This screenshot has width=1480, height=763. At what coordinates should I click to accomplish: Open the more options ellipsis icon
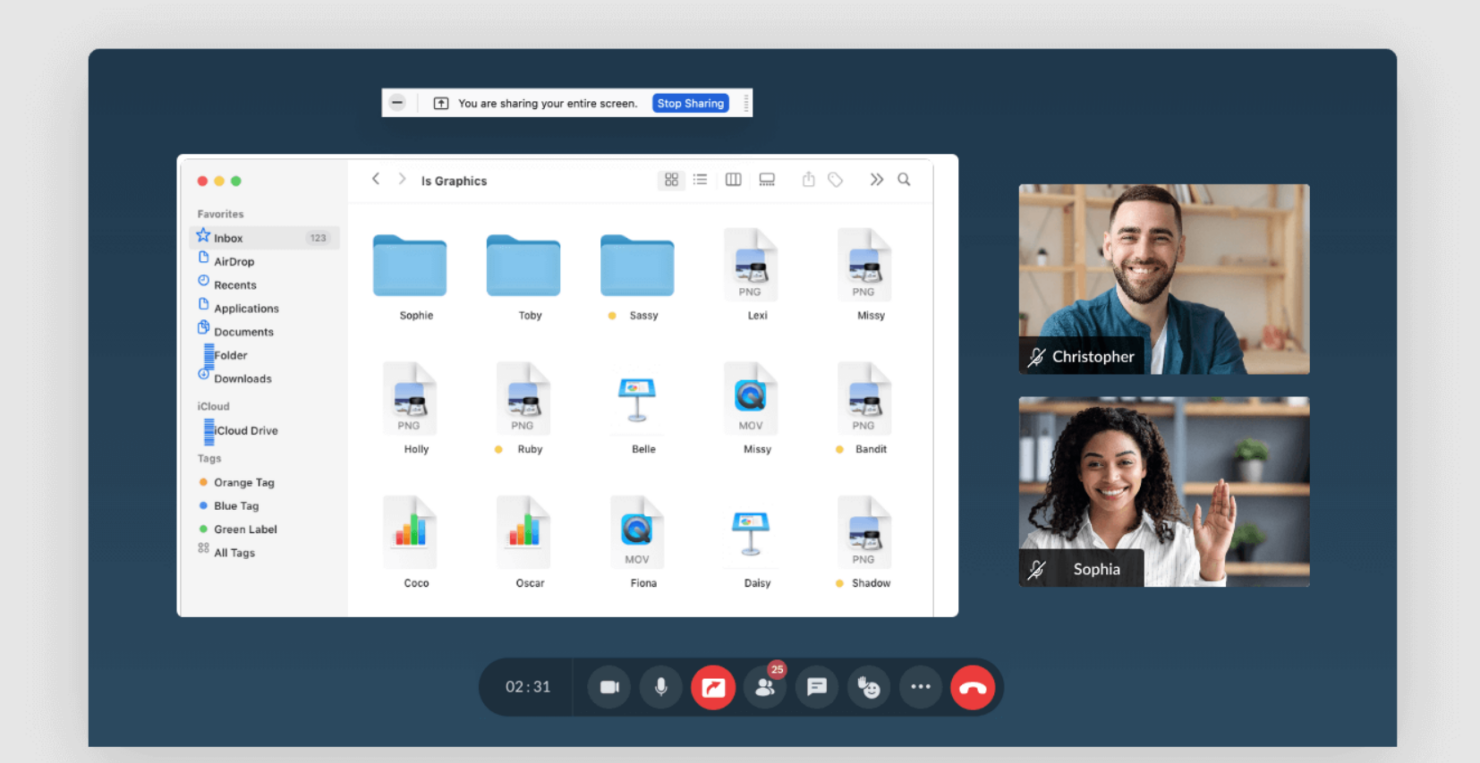click(920, 687)
